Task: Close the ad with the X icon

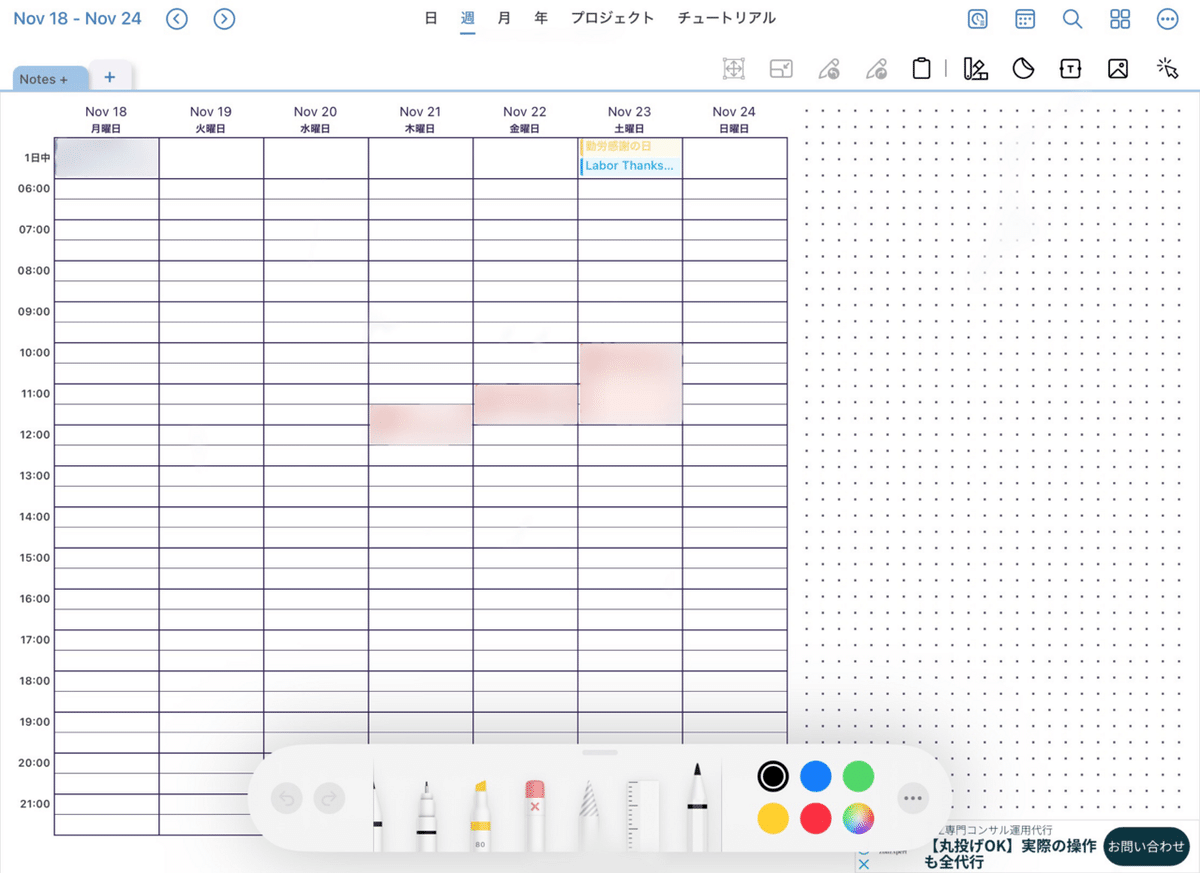Action: point(864,864)
